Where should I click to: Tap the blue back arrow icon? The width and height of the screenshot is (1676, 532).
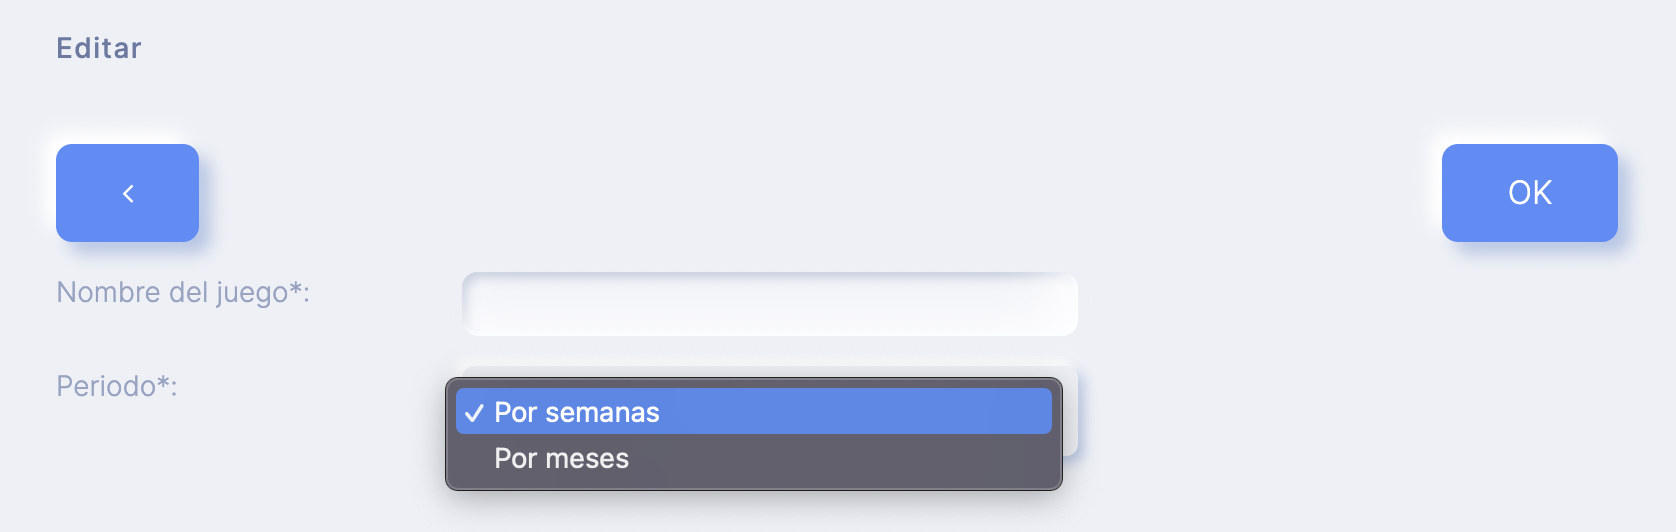pos(127,193)
